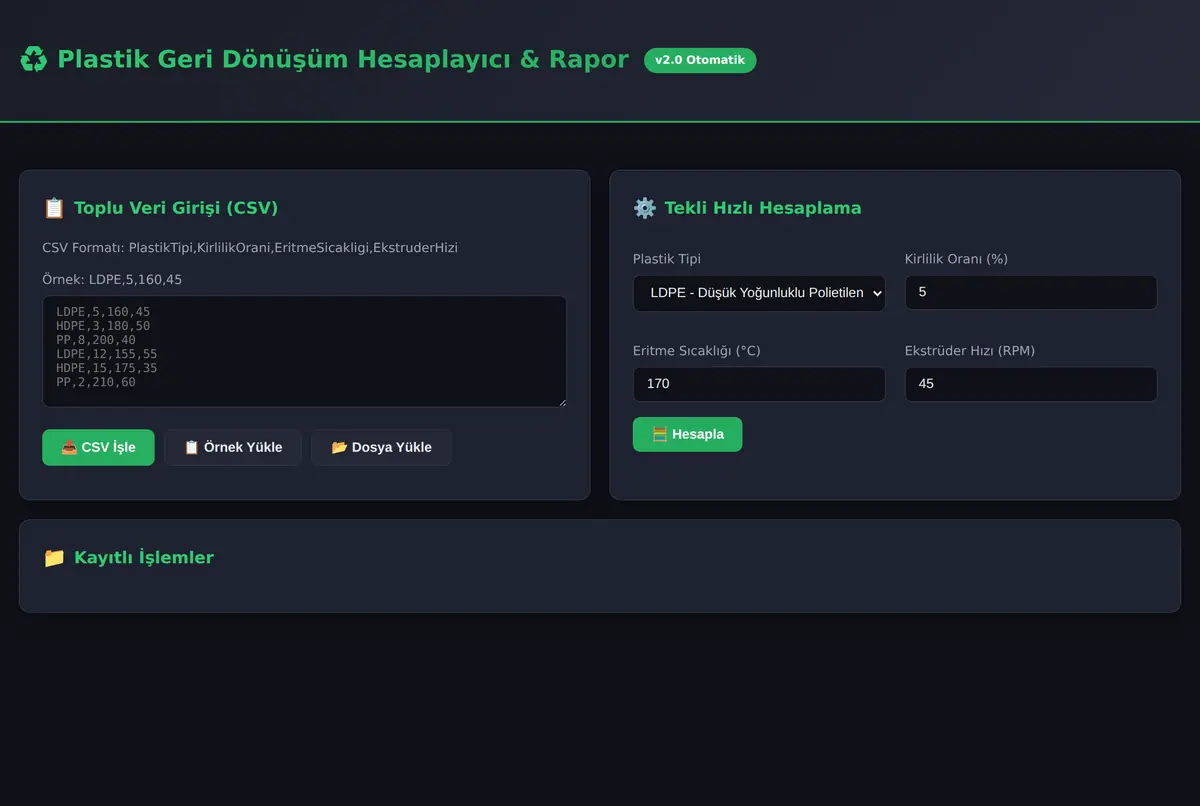
Task: Click the PP,2,210,60 line in textarea
Action: [96, 382]
